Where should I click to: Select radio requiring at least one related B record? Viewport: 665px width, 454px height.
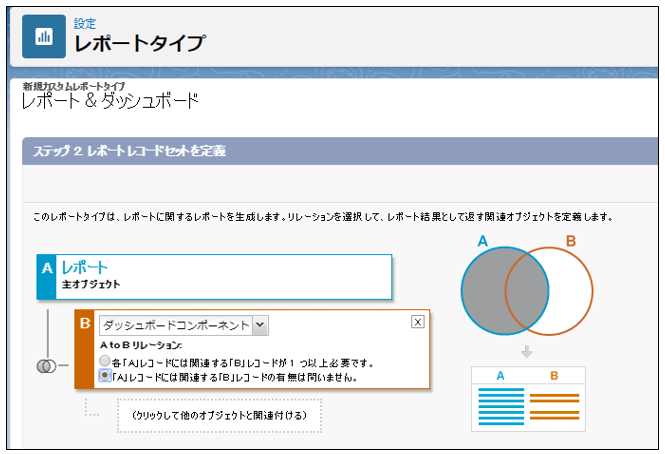pyautogui.click(x=104, y=361)
